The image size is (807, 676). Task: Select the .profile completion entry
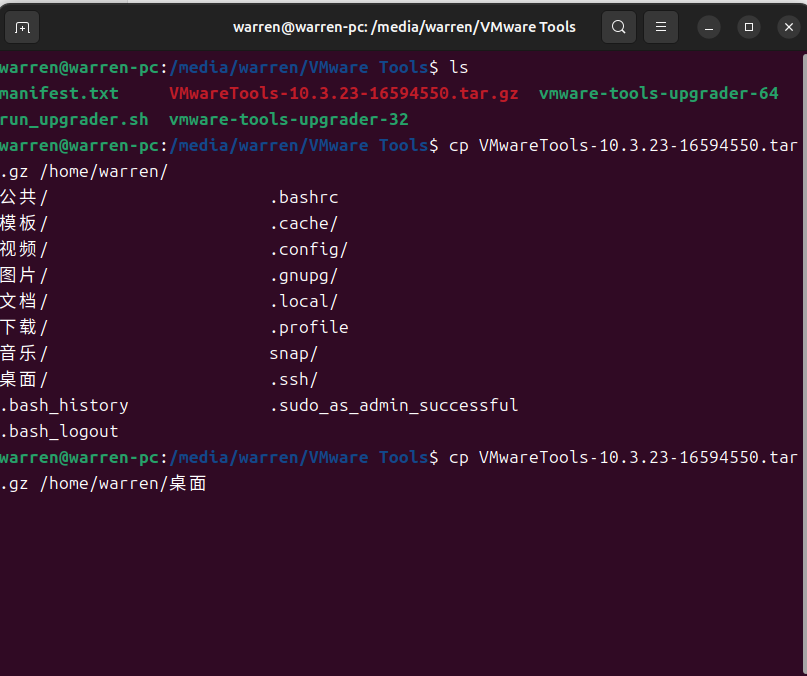[309, 327]
